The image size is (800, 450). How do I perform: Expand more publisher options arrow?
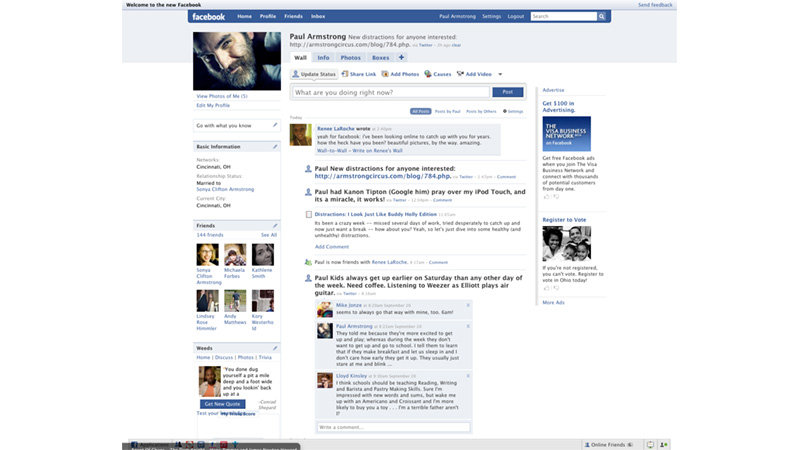(500, 74)
